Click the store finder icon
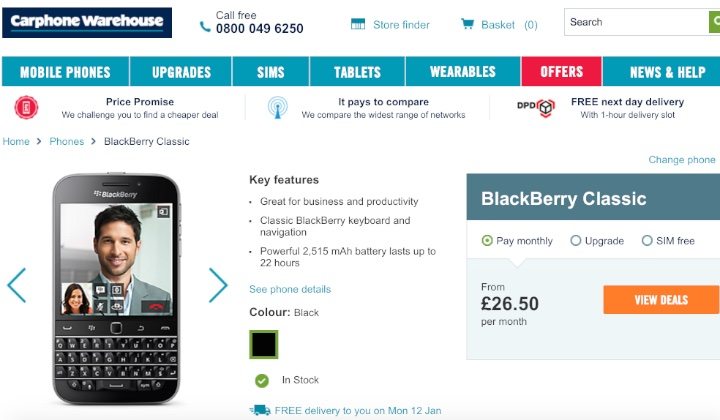720x420 pixels. [x=358, y=24]
